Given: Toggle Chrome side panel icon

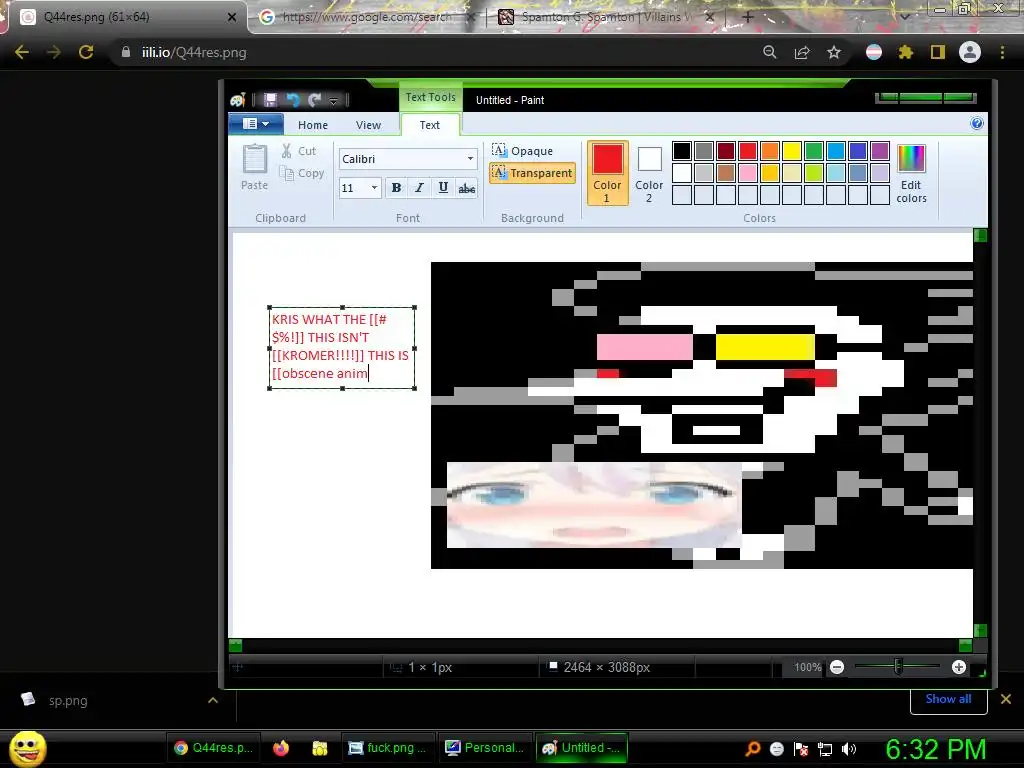Looking at the screenshot, I should pyautogui.click(x=938, y=52).
